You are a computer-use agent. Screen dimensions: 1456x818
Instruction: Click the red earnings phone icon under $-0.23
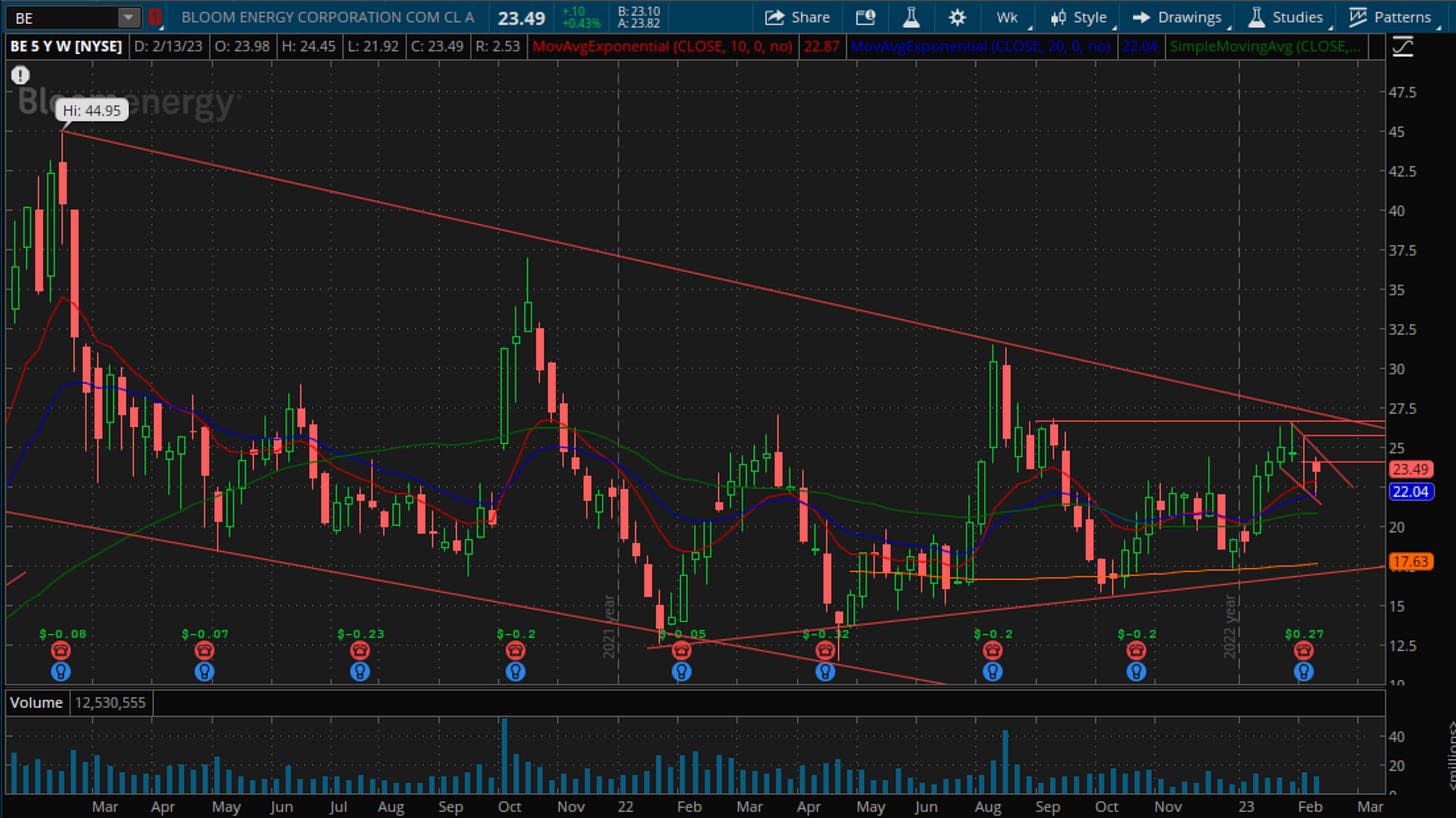click(360, 651)
